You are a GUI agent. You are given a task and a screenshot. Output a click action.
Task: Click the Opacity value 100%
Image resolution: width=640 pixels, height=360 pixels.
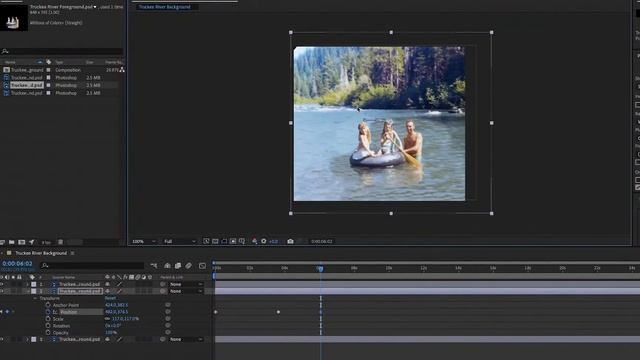click(x=111, y=333)
